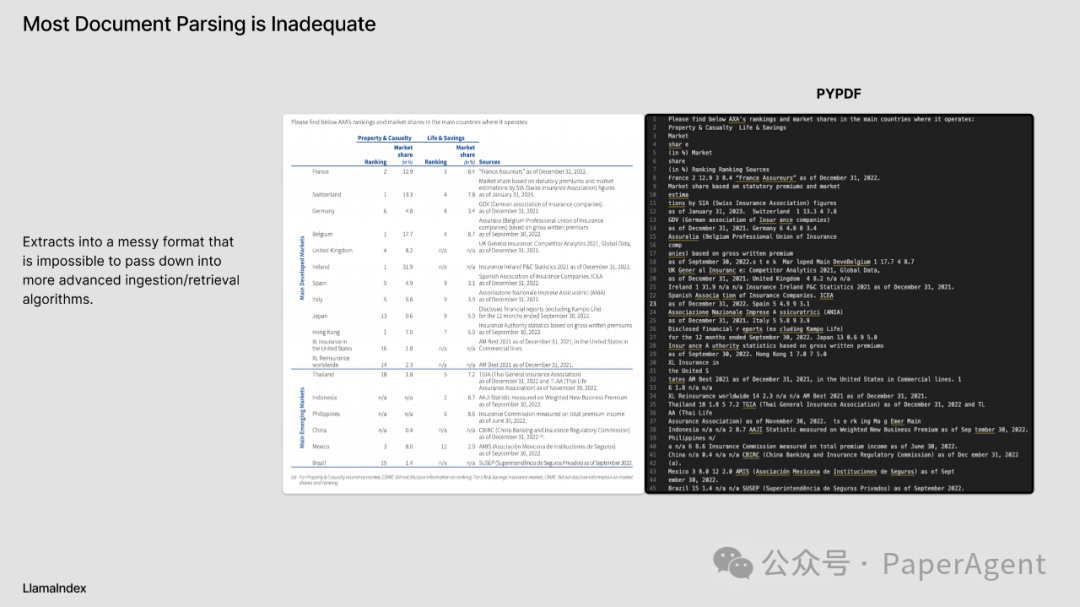Click line number 1 in the PYPDF output
The height and width of the screenshot is (607, 1080).
[x=653, y=119]
